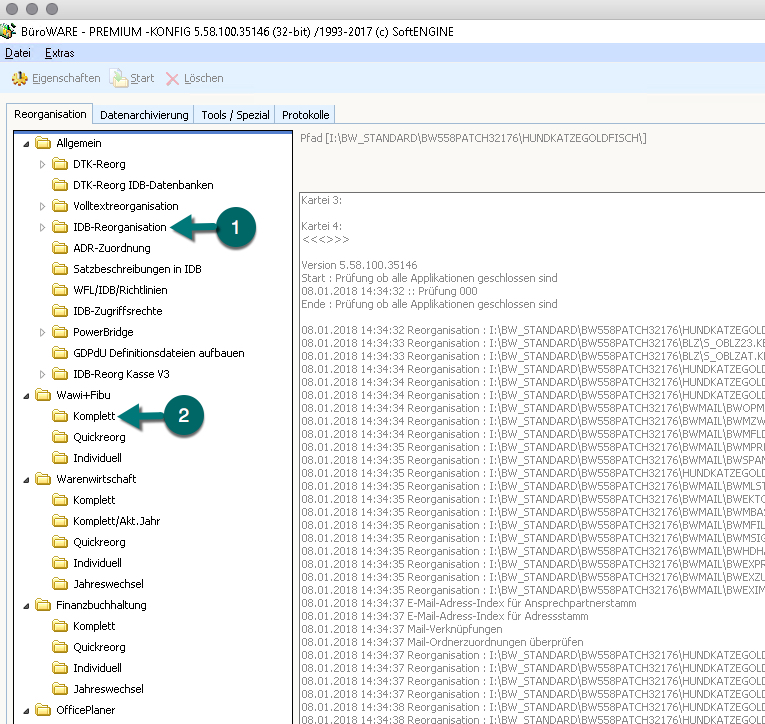Switch to the Datenarchivierung tab
This screenshot has width=765, height=724.
(x=144, y=115)
